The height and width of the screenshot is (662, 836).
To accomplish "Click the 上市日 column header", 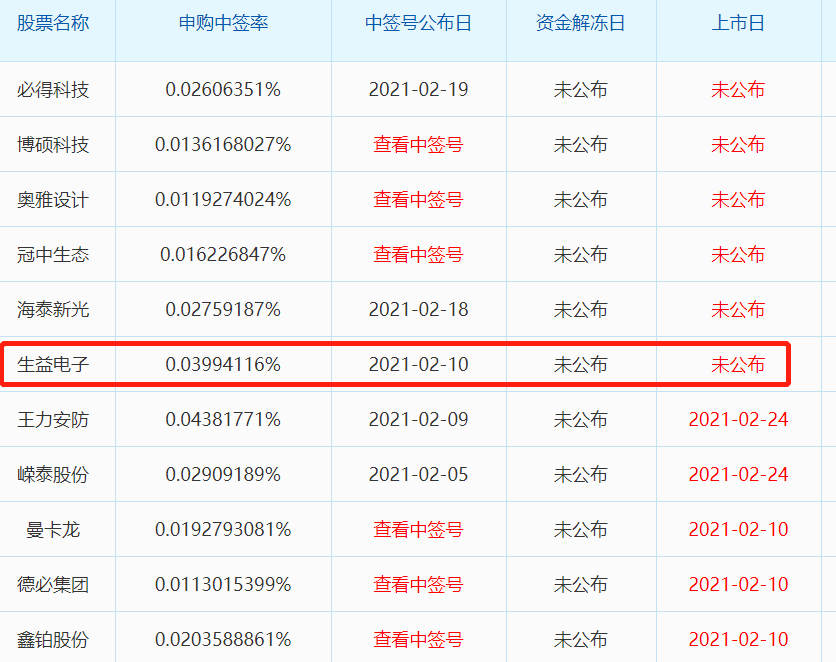I will [x=738, y=23].
